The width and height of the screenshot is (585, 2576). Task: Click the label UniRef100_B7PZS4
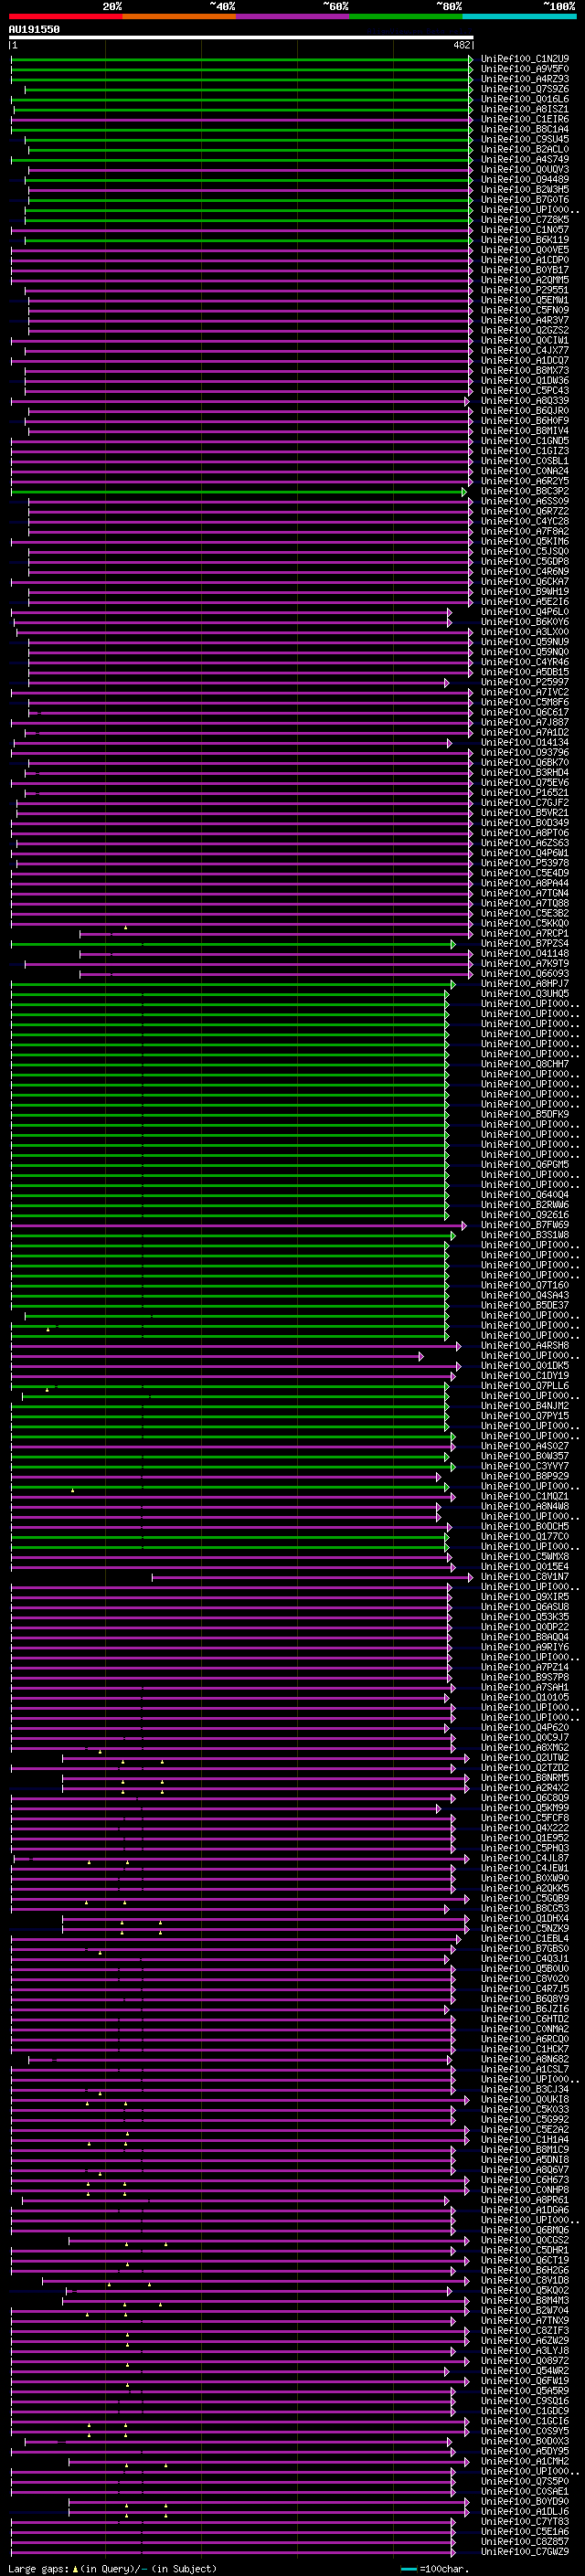(x=524, y=943)
